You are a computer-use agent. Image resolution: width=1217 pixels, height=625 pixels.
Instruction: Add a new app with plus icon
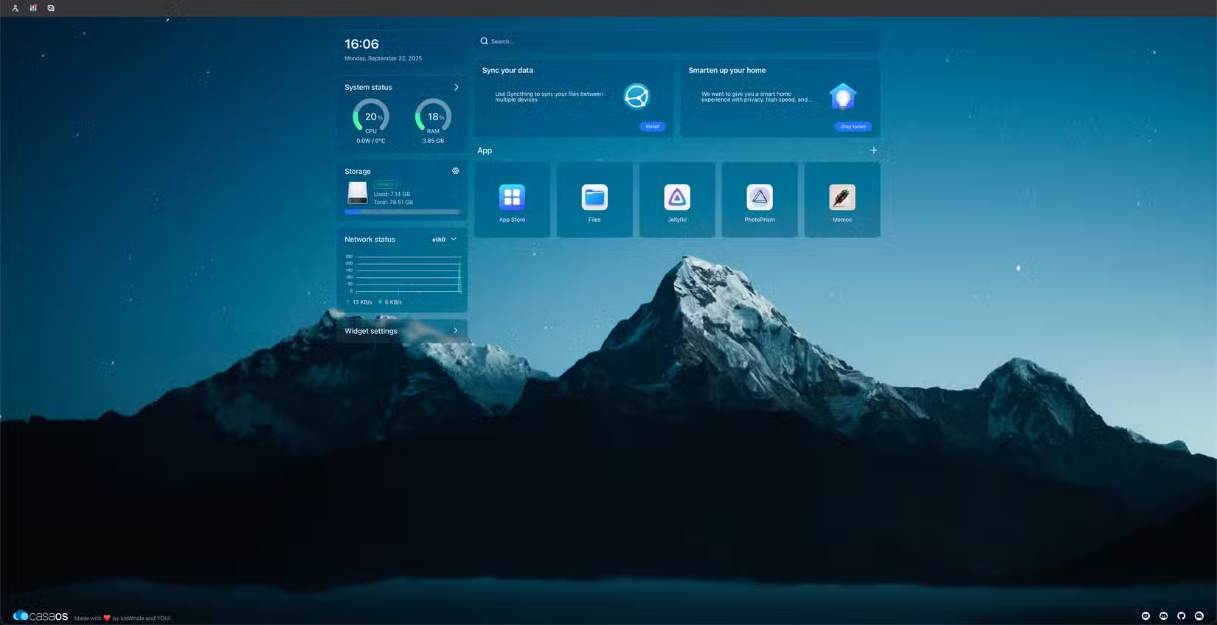tap(873, 150)
